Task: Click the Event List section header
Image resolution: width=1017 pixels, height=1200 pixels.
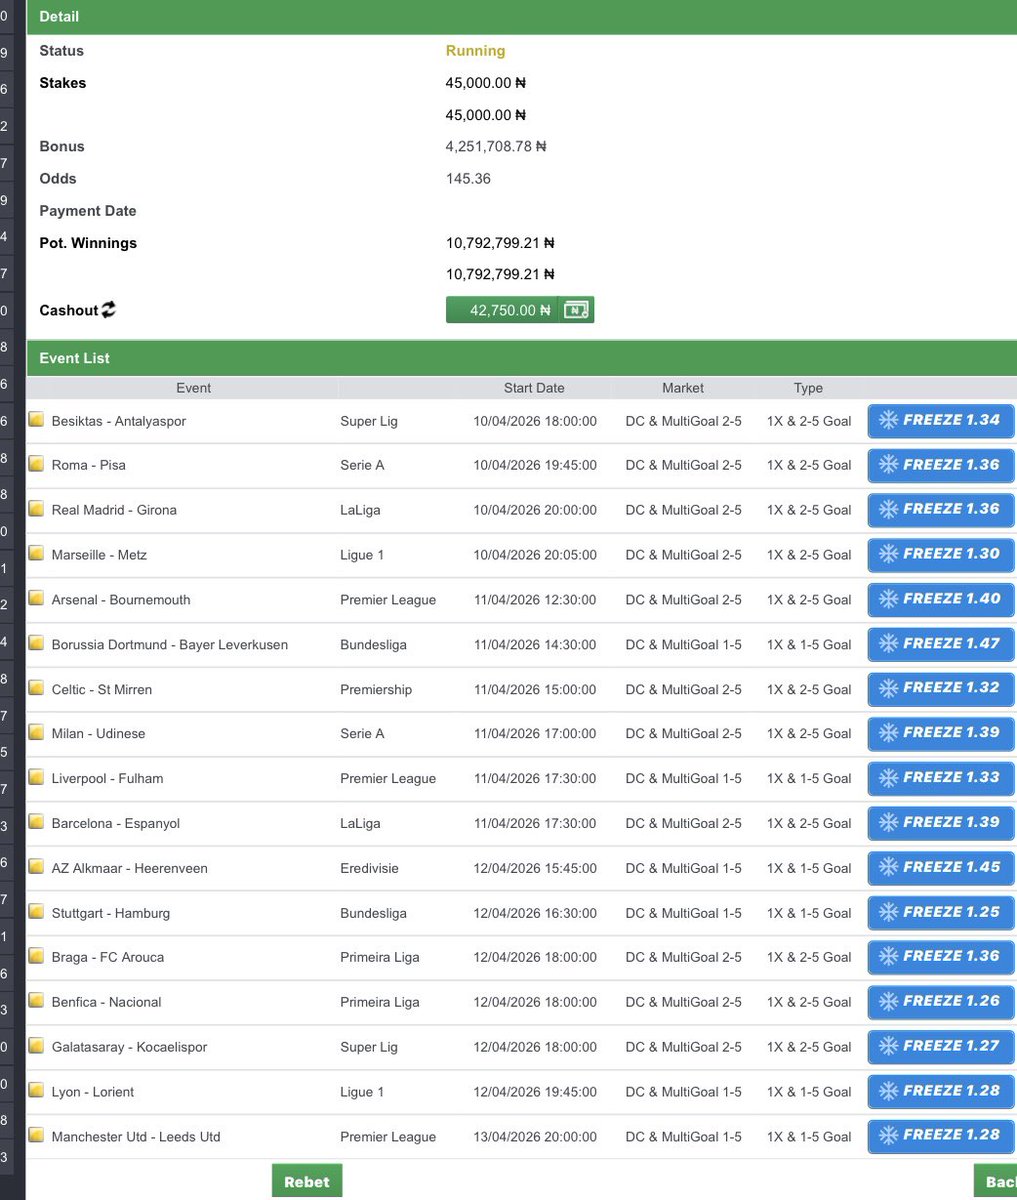Action: [520, 358]
